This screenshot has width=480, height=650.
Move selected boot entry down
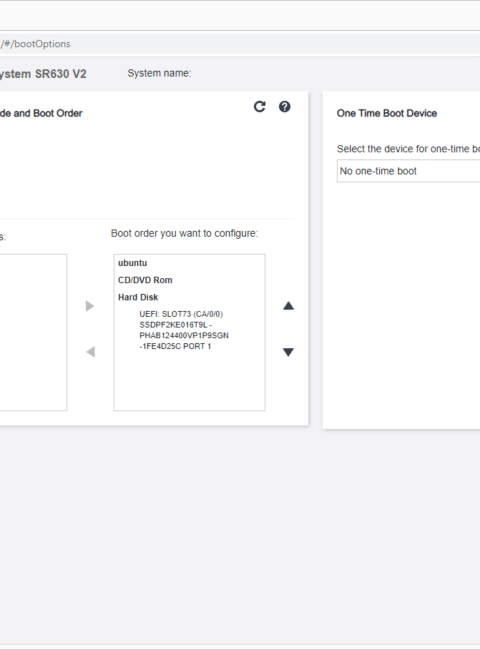(288, 352)
